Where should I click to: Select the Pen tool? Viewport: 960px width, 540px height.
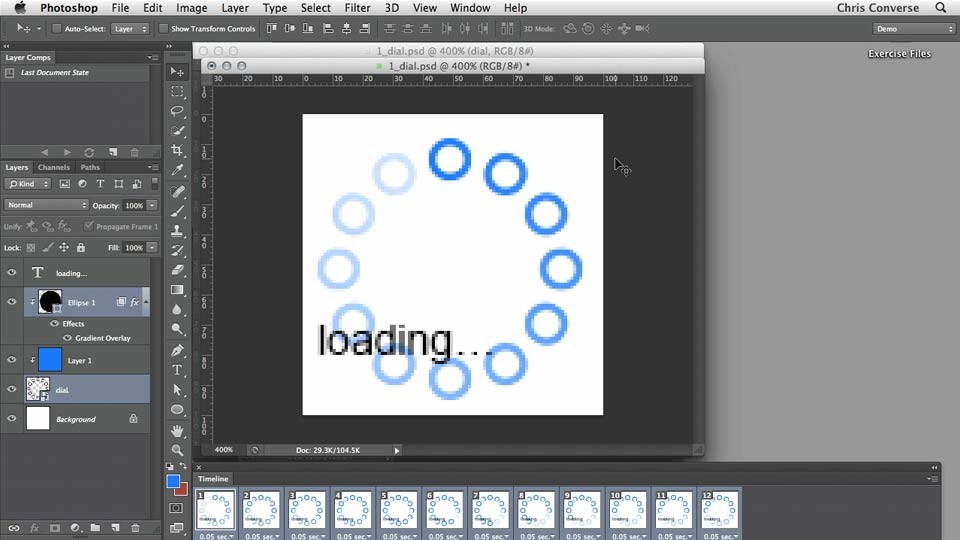coord(177,350)
